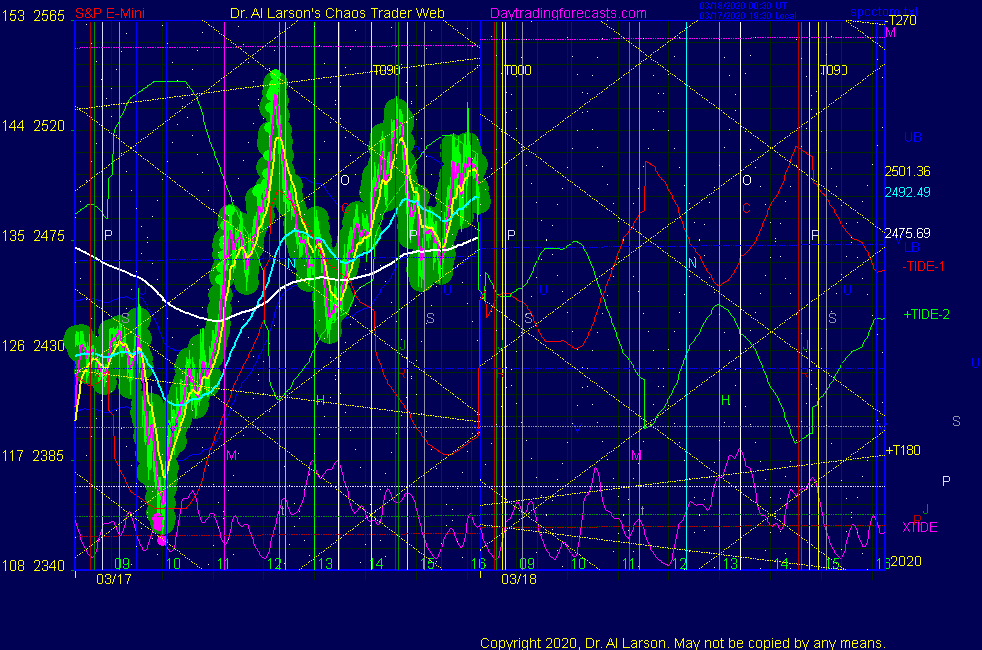Screen dimensions: 982x650
Task: Click the 108 2340 axis label
Action: click(33, 566)
